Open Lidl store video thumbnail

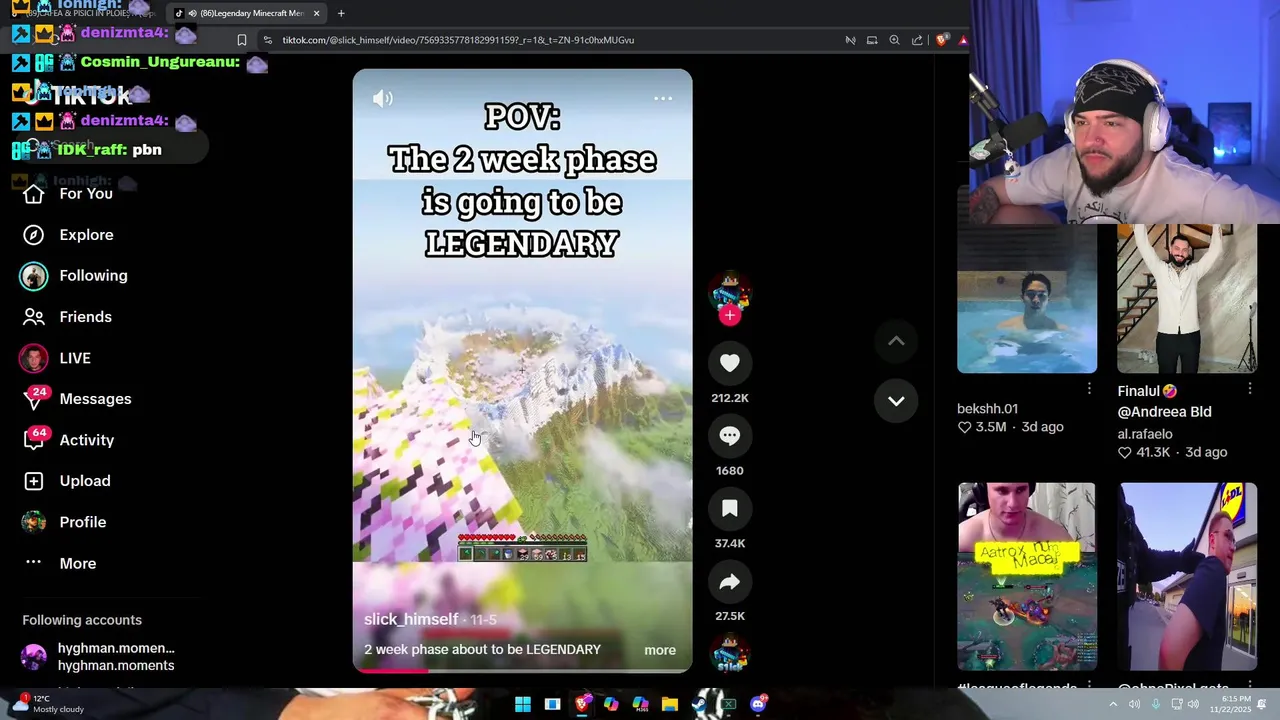click(1187, 576)
